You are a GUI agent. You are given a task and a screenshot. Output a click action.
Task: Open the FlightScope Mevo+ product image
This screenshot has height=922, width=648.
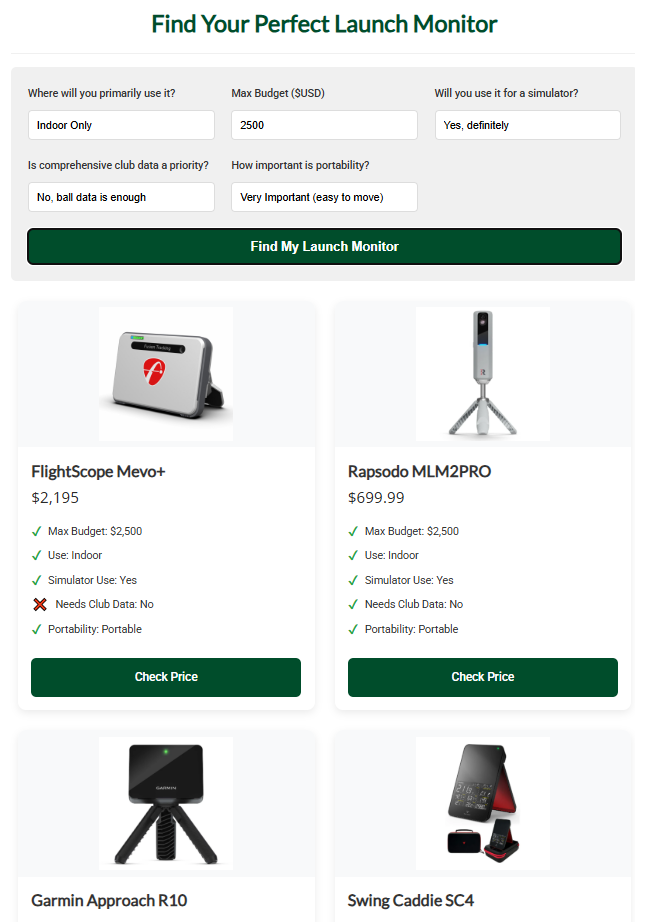(166, 374)
